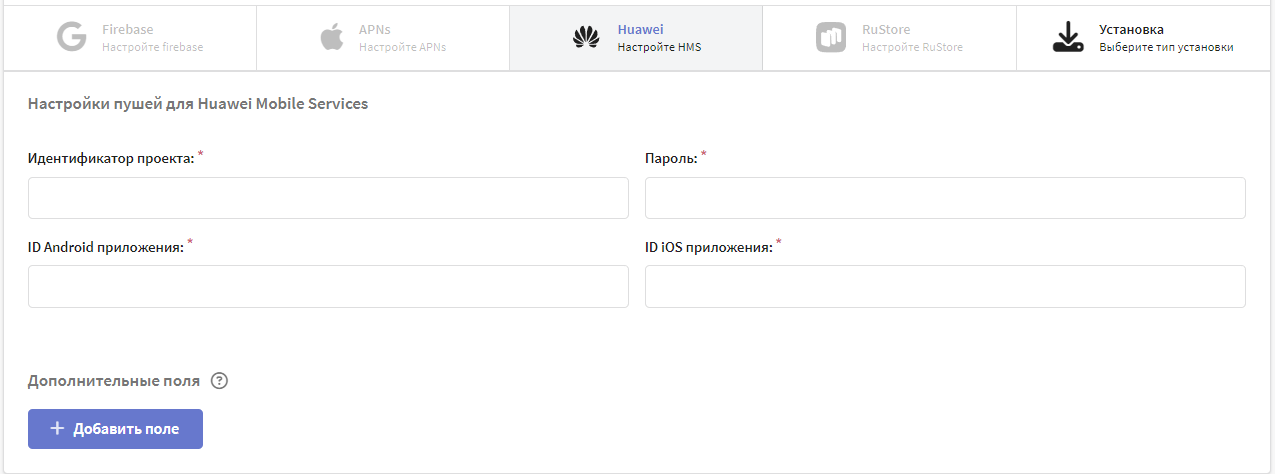The height and width of the screenshot is (474, 1275).
Task: Click the Настройте RuStore subtitle text
Action: point(913,47)
